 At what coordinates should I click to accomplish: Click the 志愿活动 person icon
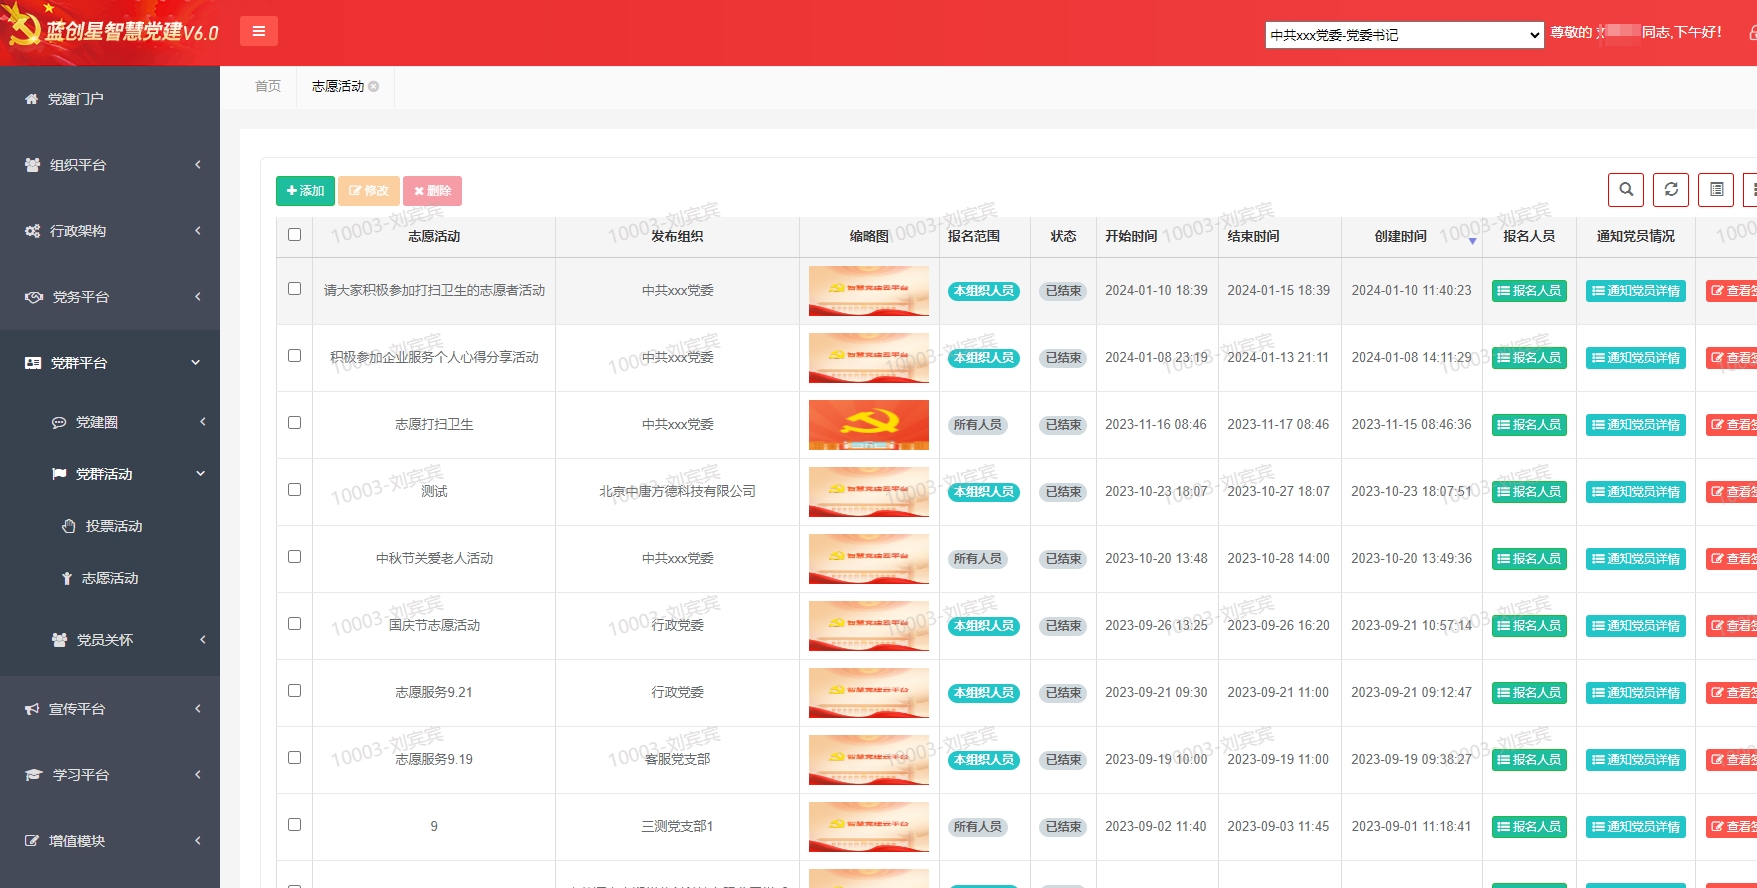67,578
